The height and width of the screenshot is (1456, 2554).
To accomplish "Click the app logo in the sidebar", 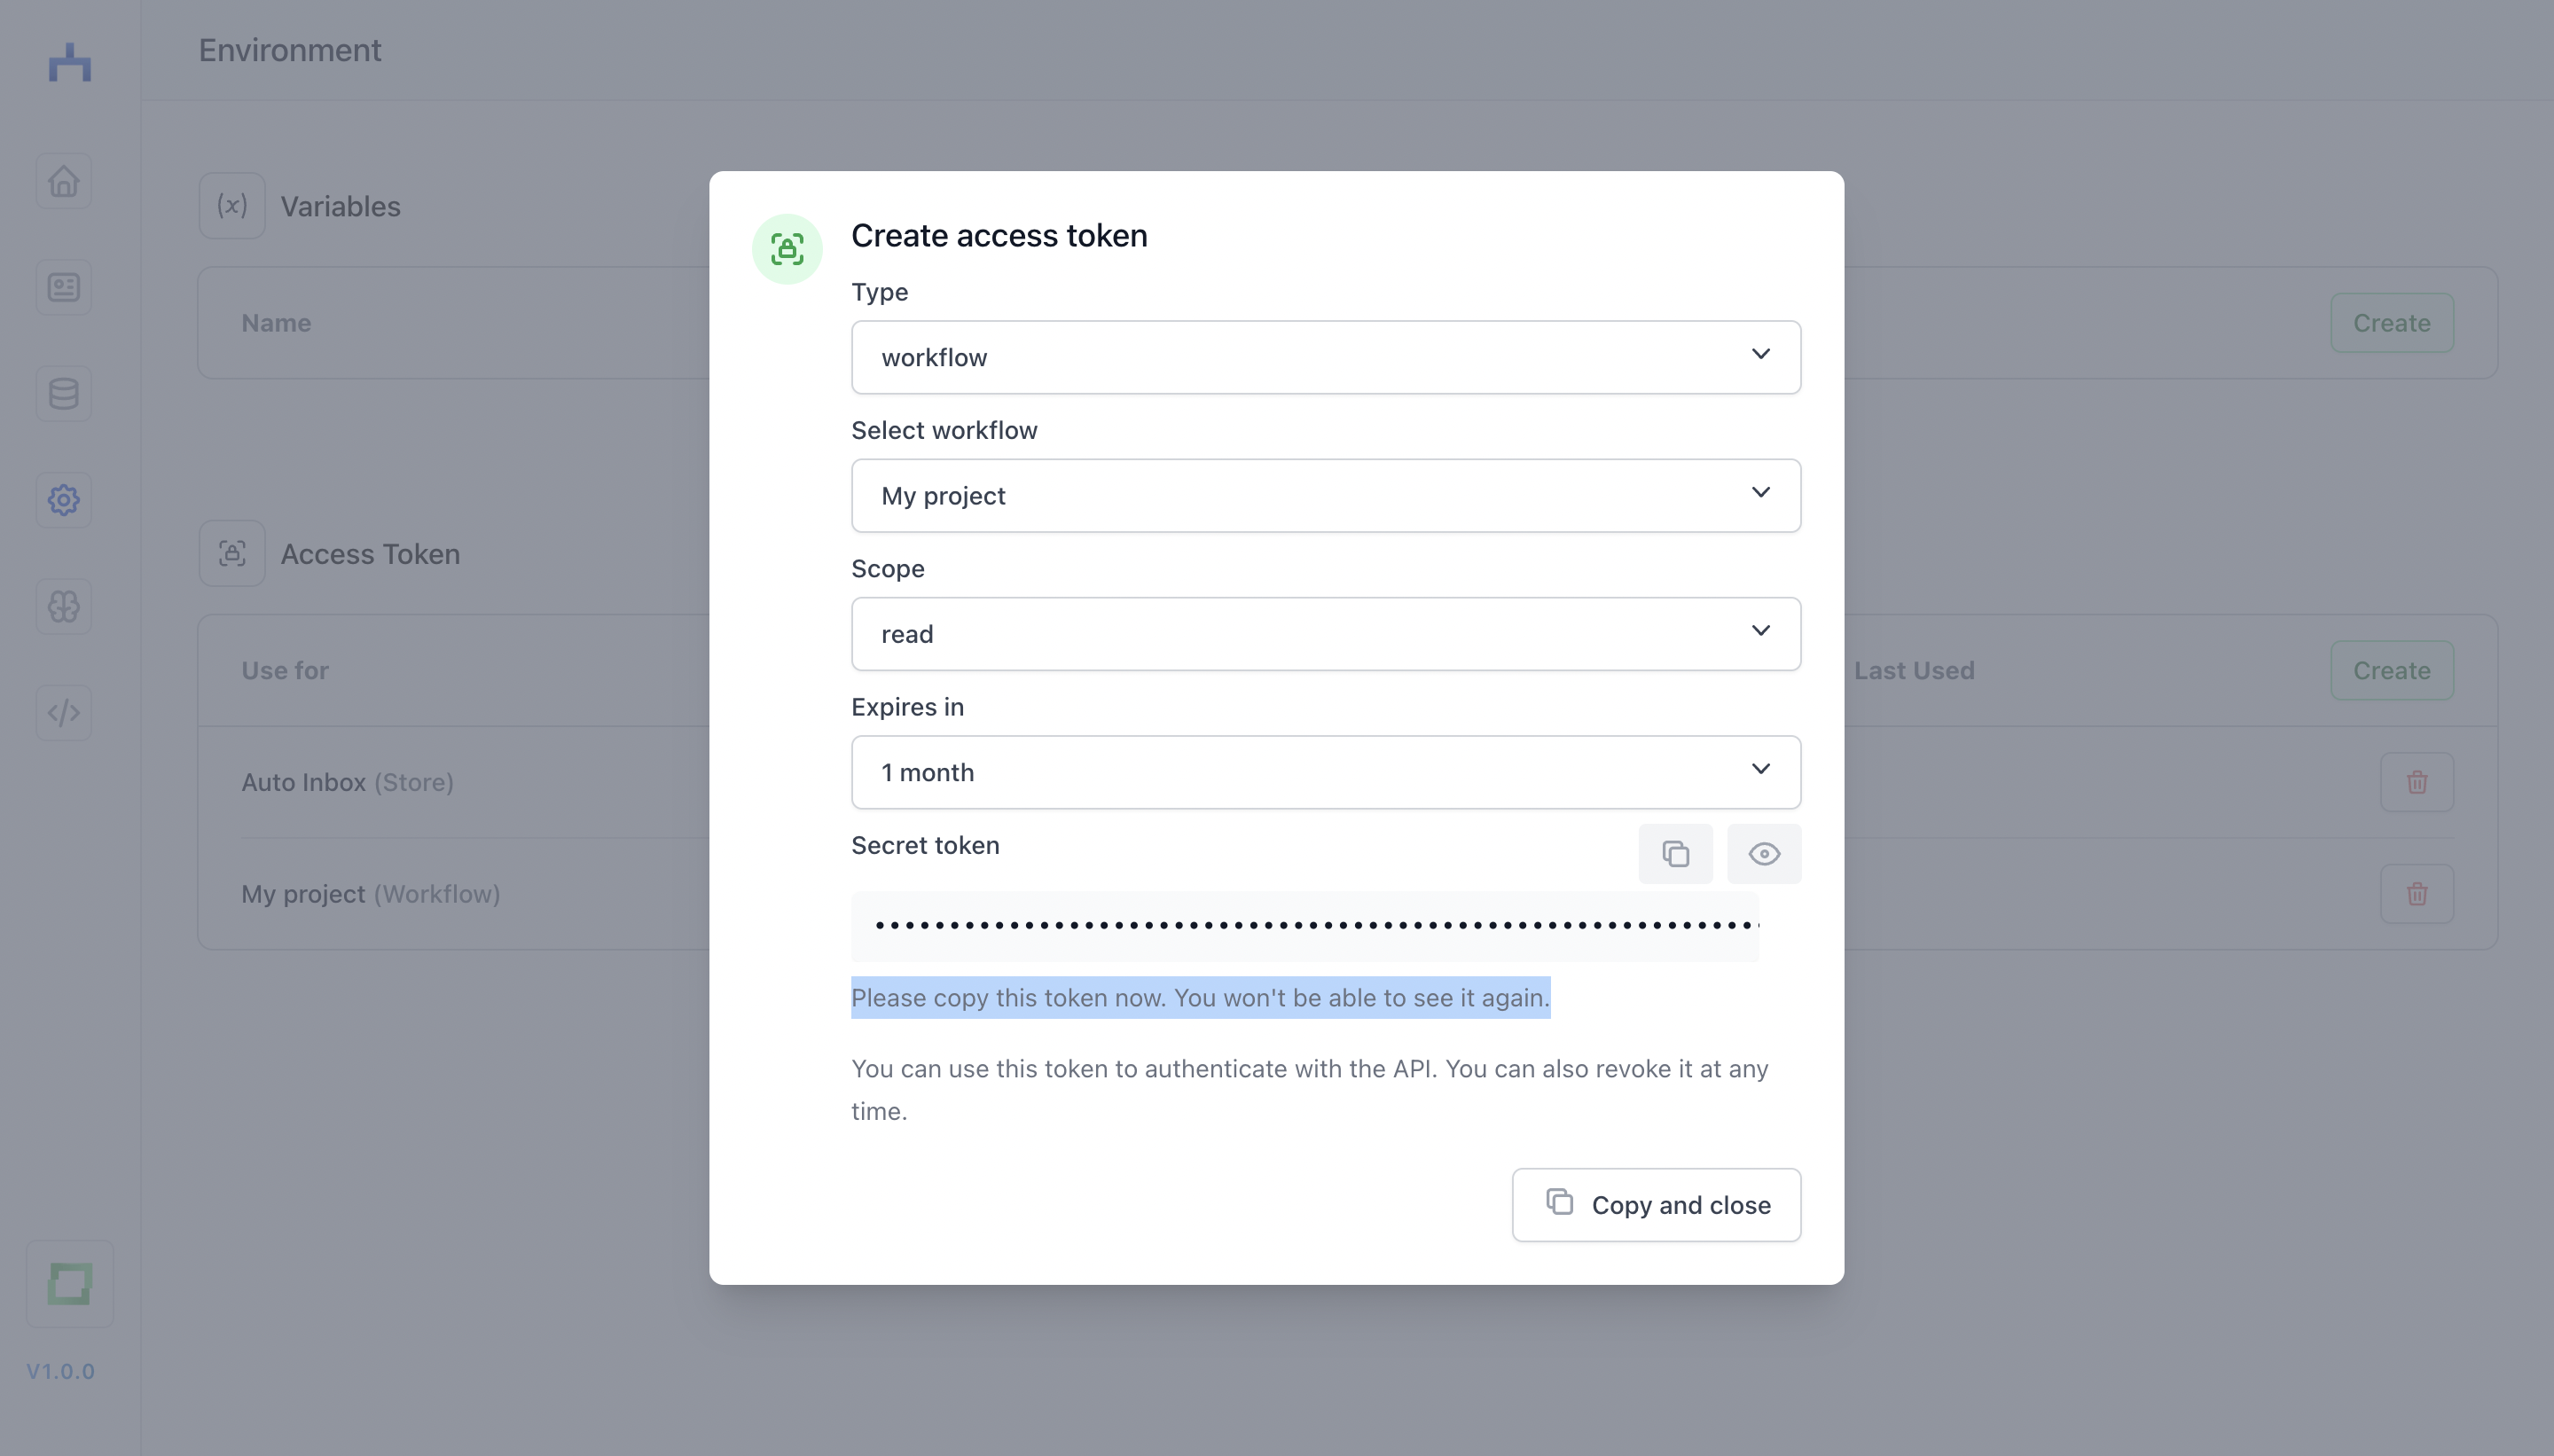I will pyautogui.click(x=70, y=62).
